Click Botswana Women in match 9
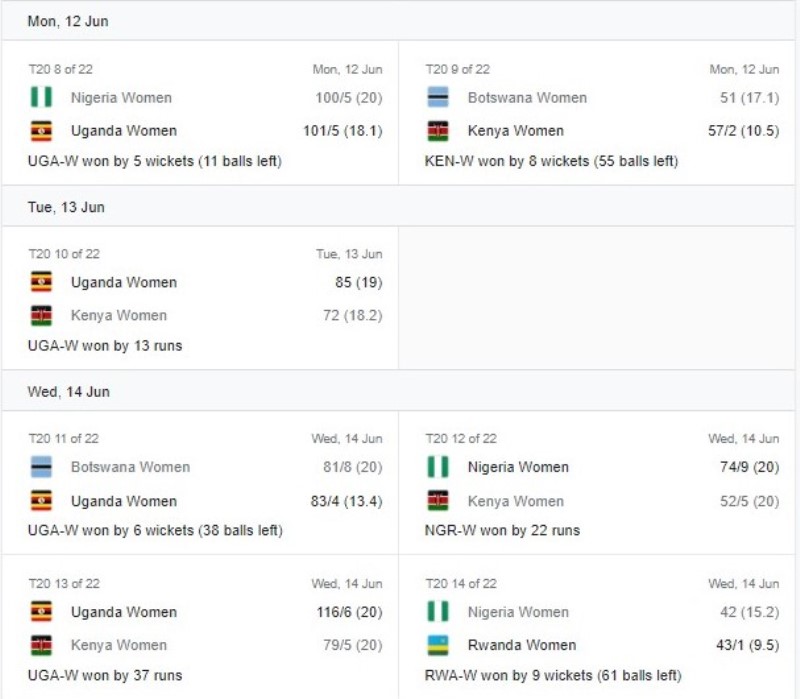 point(527,97)
